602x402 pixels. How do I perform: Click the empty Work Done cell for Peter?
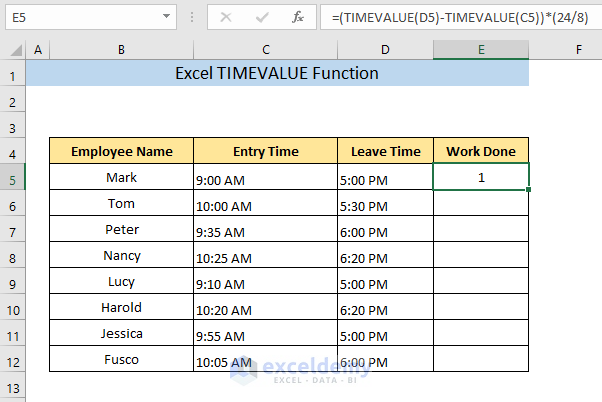click(x=481, y=230)
